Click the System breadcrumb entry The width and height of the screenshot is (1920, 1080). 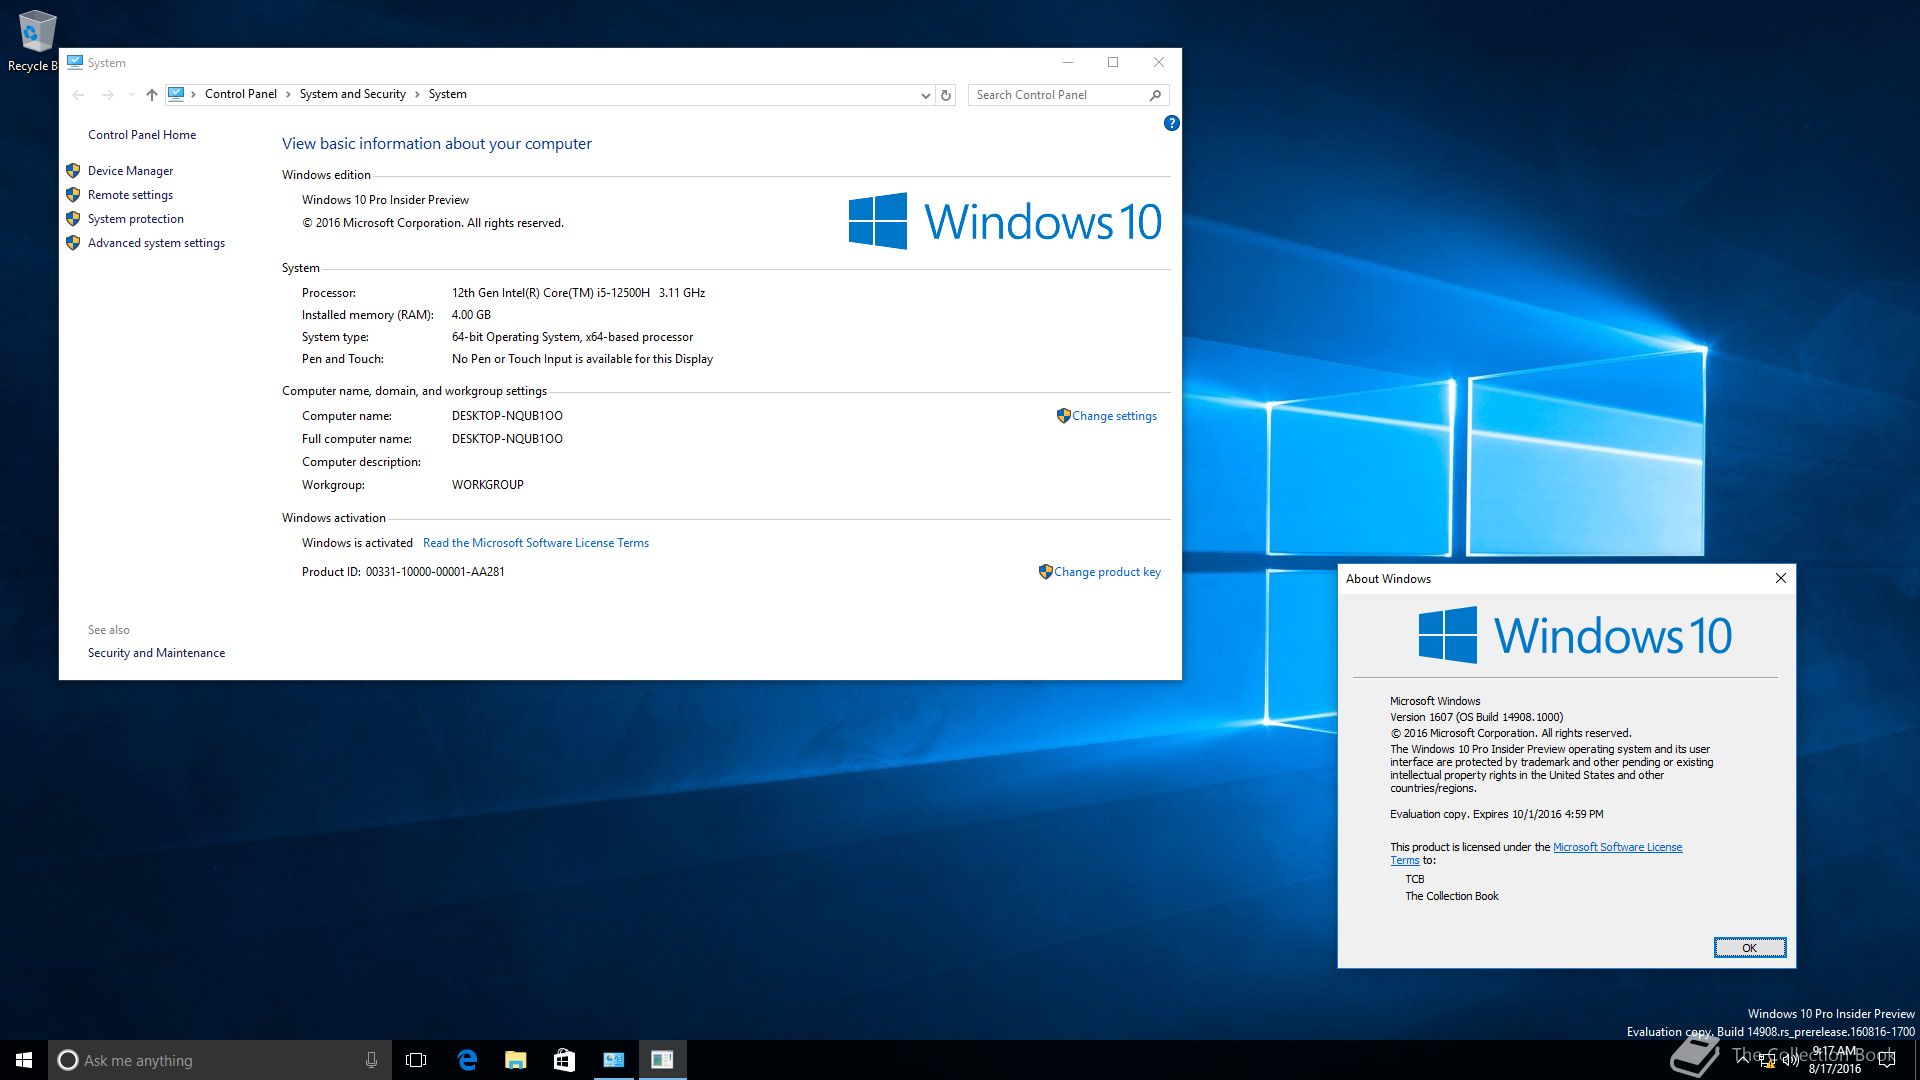coord(447,94)
